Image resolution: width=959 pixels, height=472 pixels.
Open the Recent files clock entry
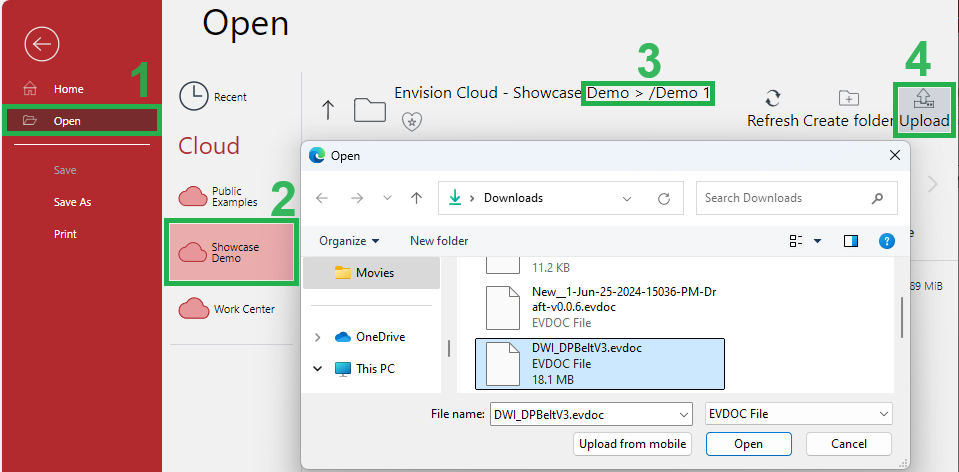pyautogui.click(x=213, y=97)
